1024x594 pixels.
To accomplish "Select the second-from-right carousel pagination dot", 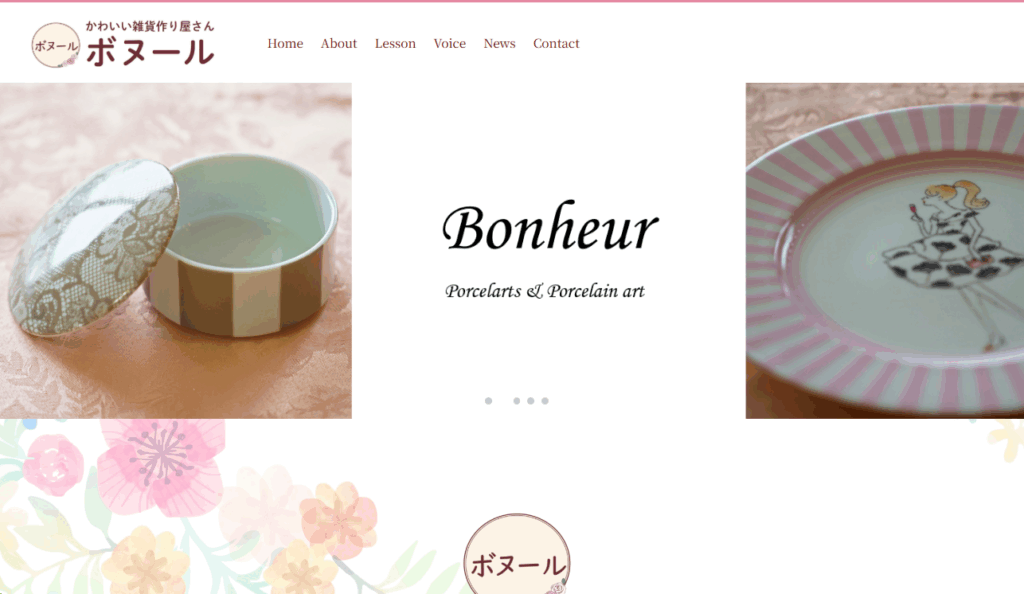I will pyautogui.click(x=531, y=401).
